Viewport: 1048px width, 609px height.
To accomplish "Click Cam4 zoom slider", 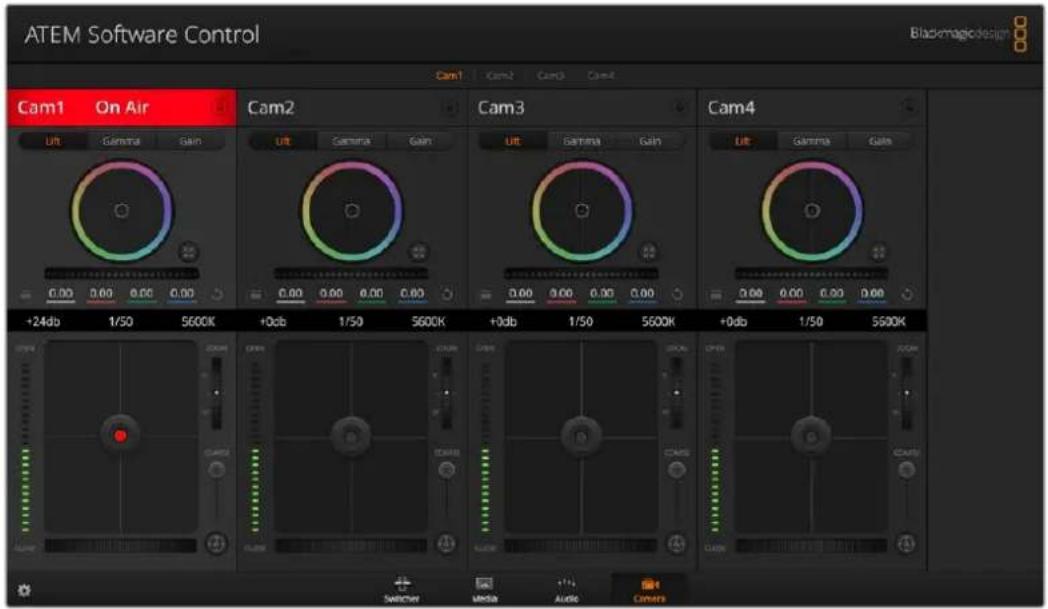I will (x=907, y=393).
